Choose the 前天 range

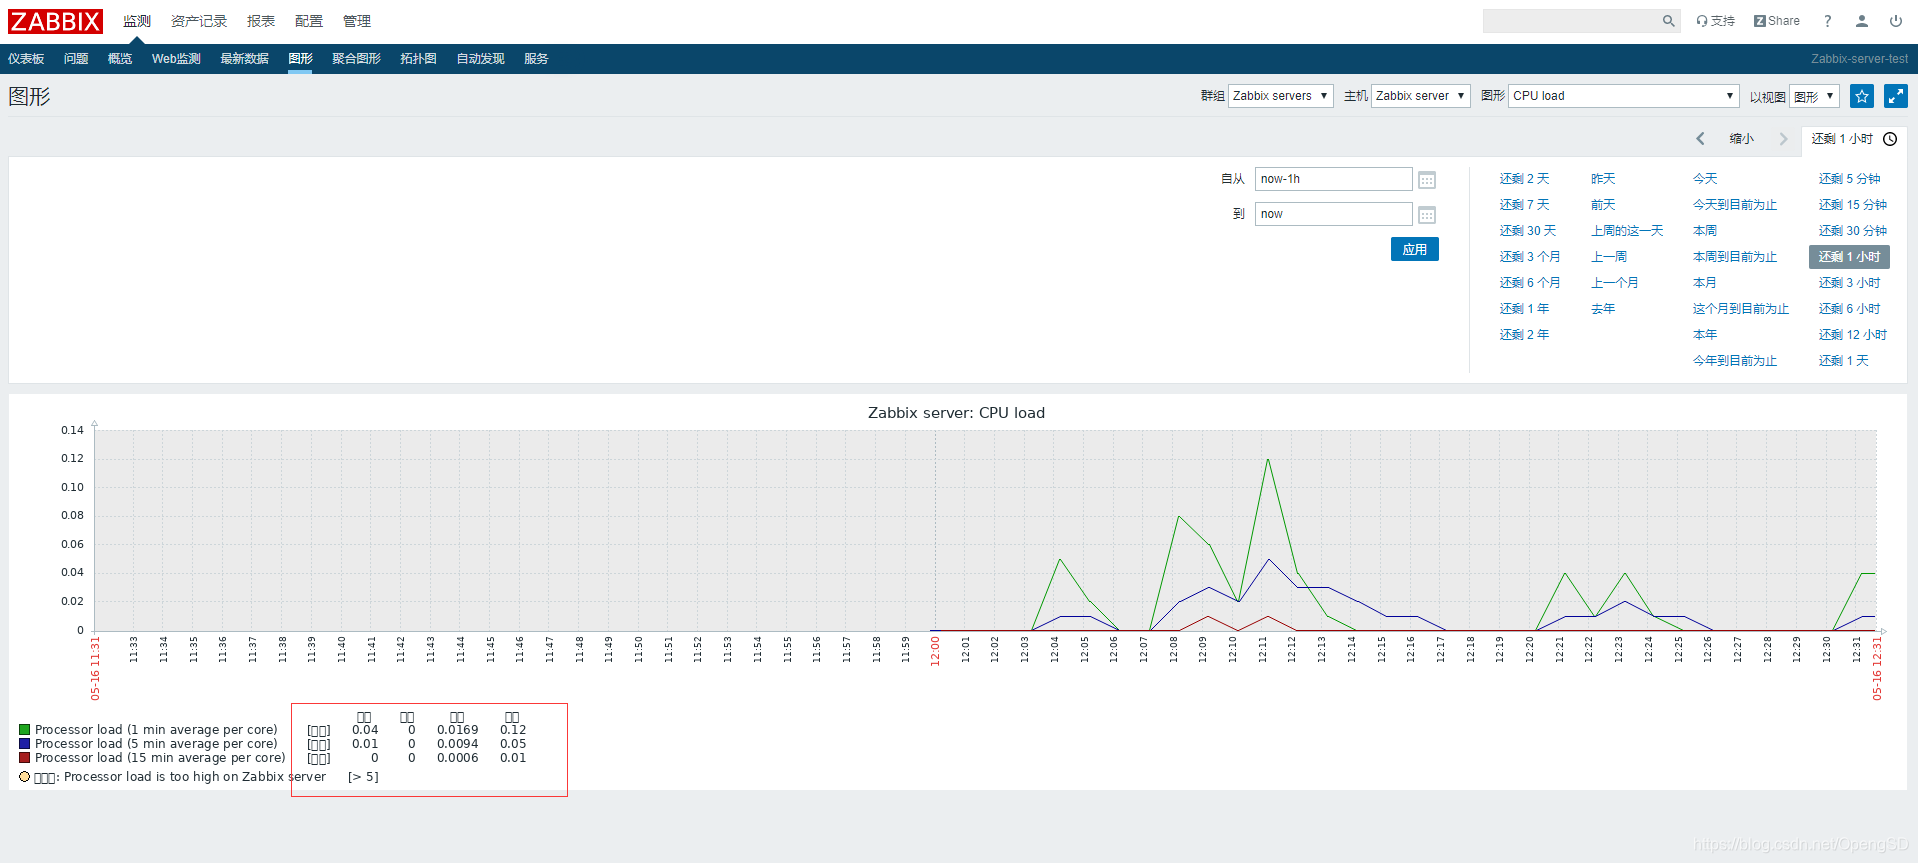(1603, 205)
